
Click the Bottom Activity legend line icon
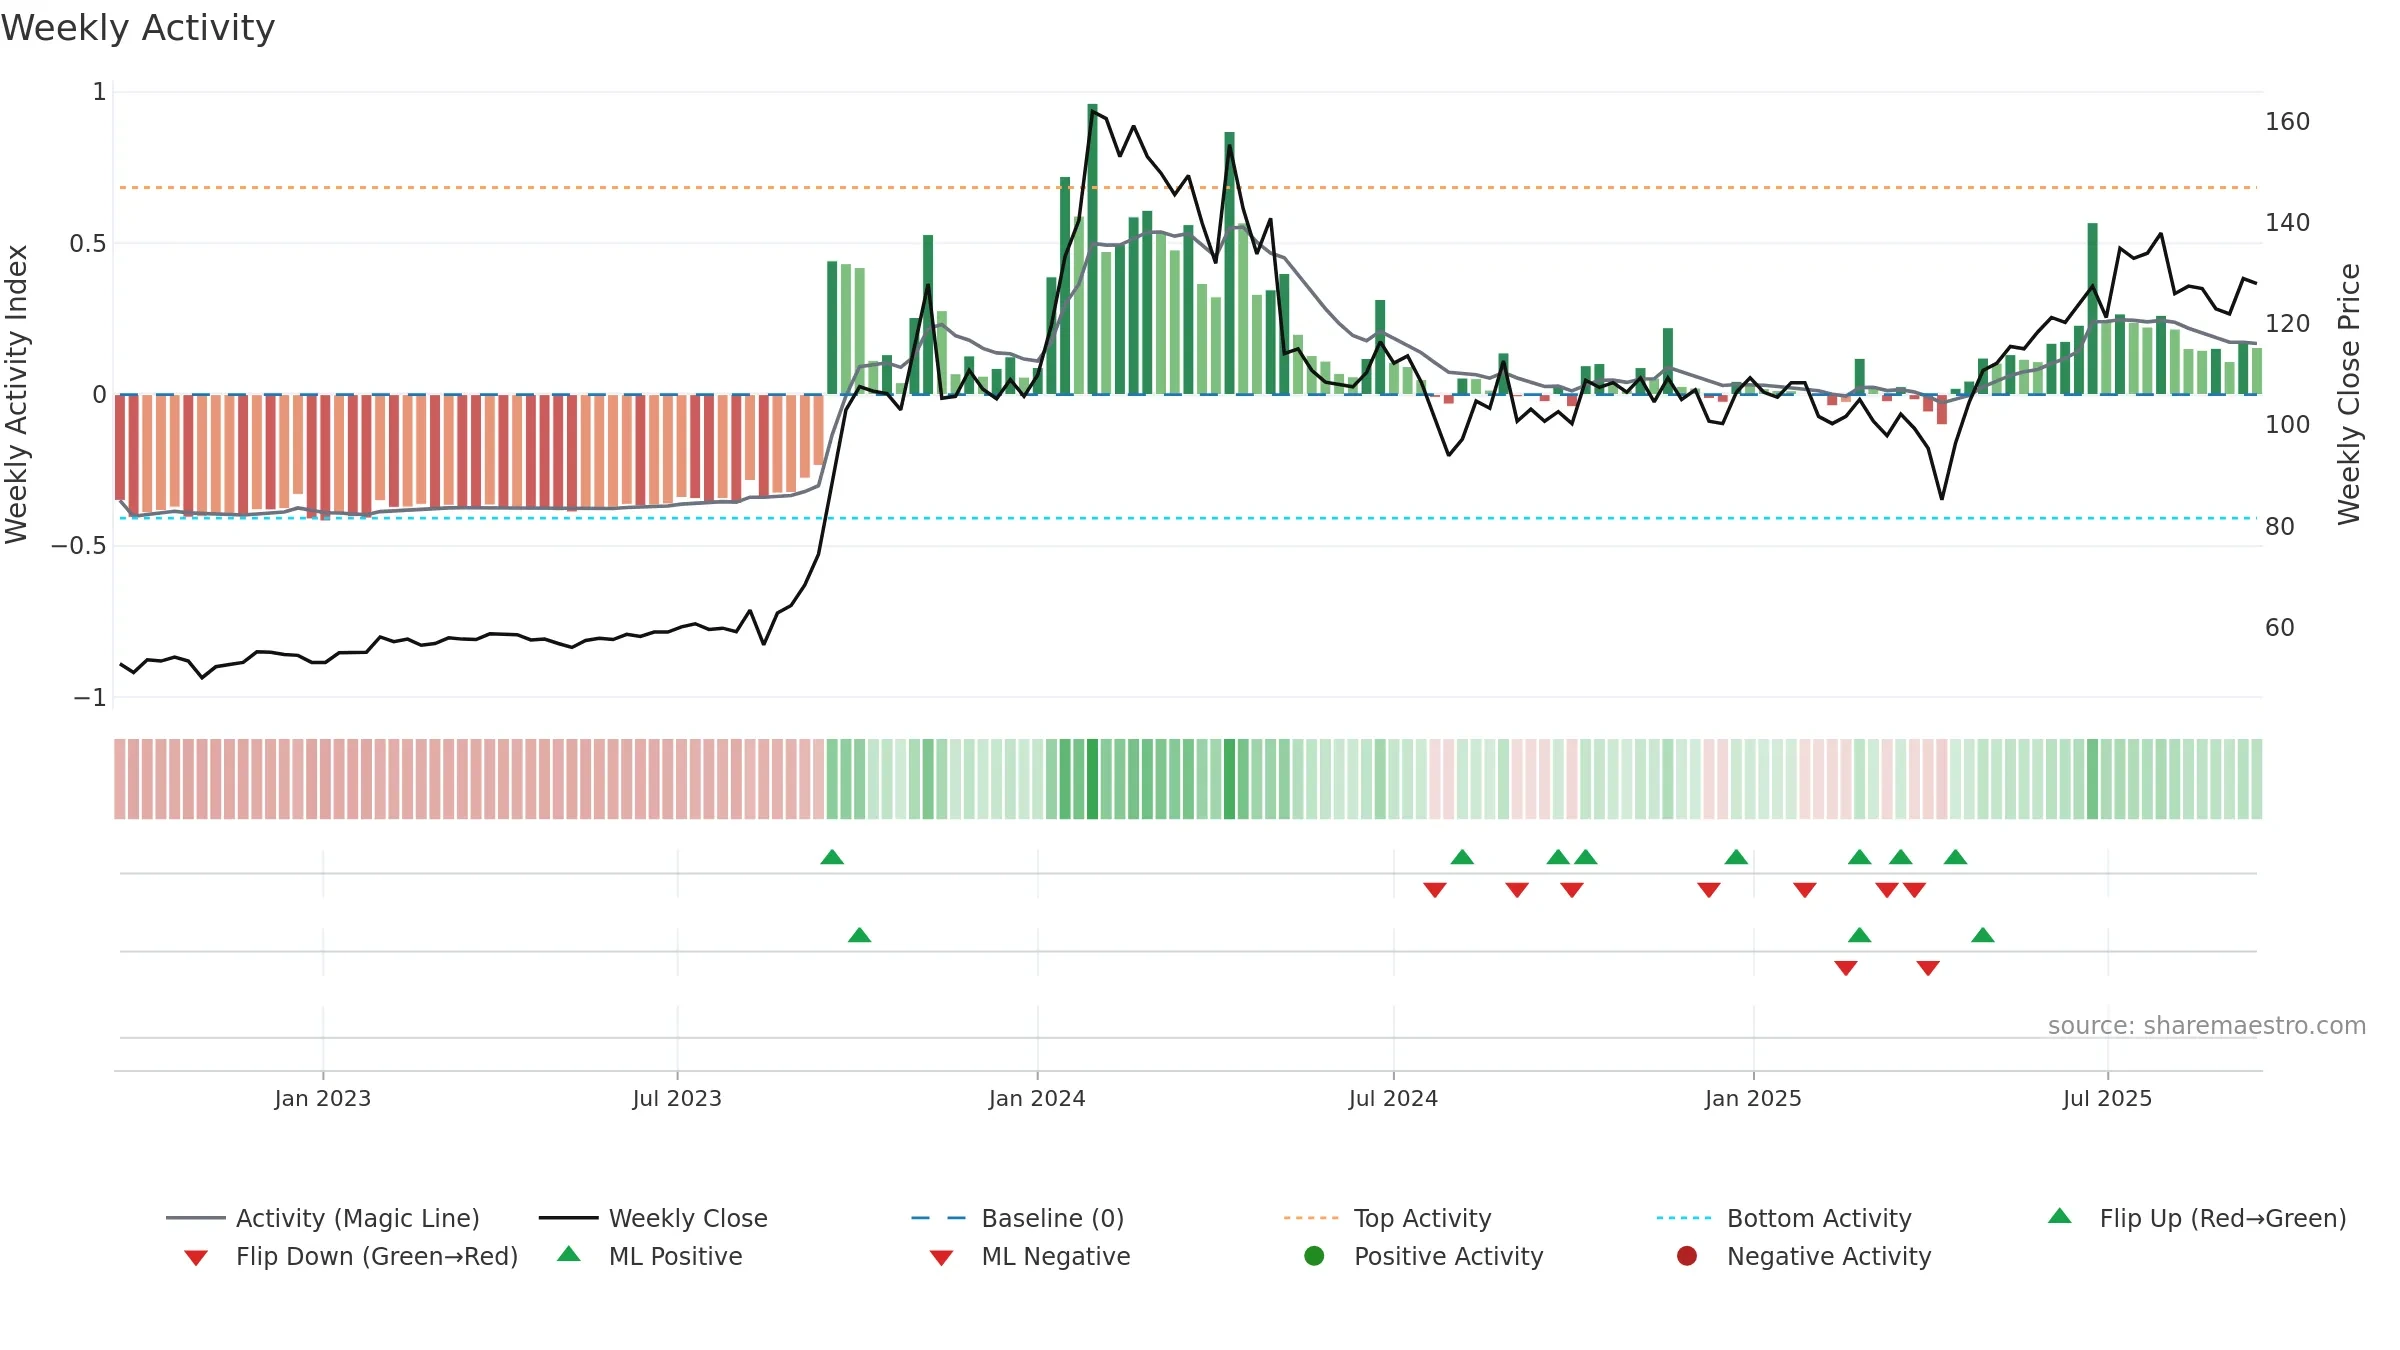tap(1684, 1218)
